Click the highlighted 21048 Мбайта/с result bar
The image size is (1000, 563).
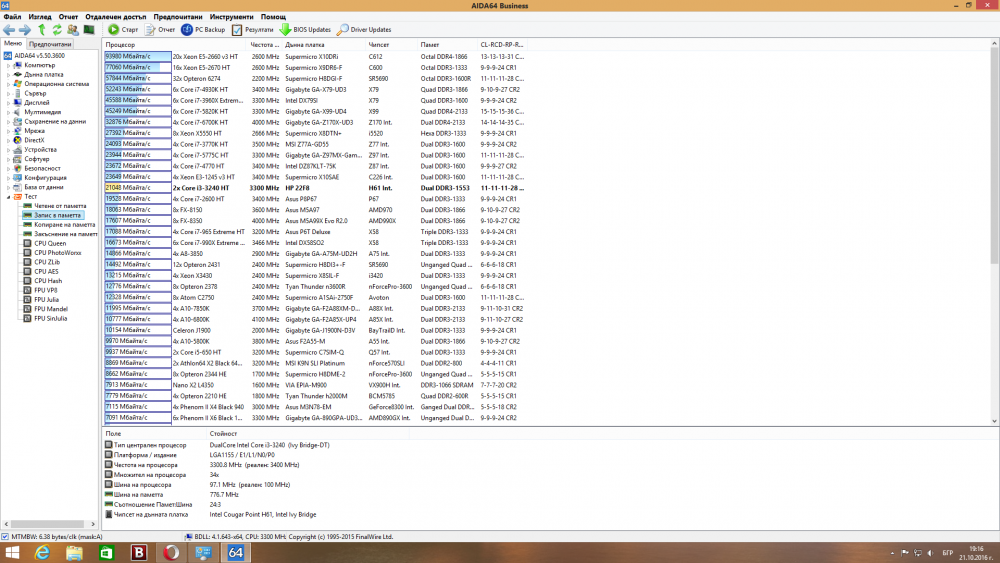coord(138,187)
